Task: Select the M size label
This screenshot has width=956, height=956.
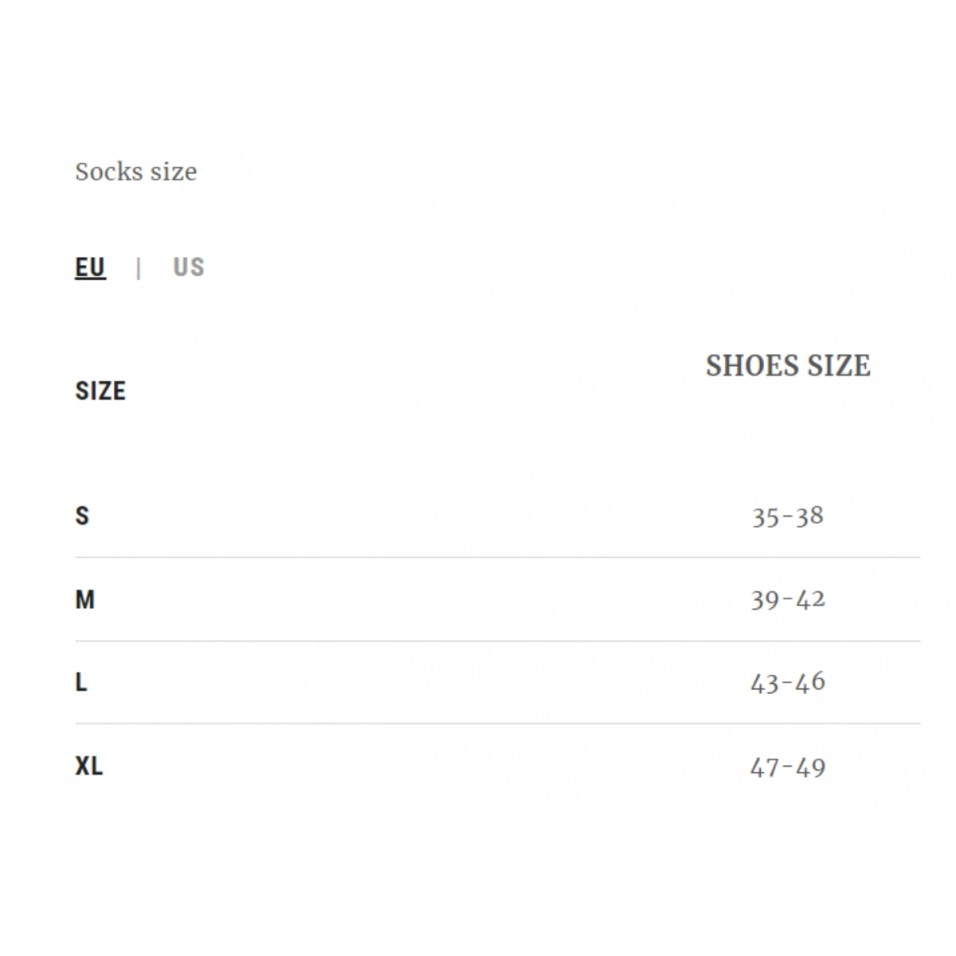Action: (85, 600)
